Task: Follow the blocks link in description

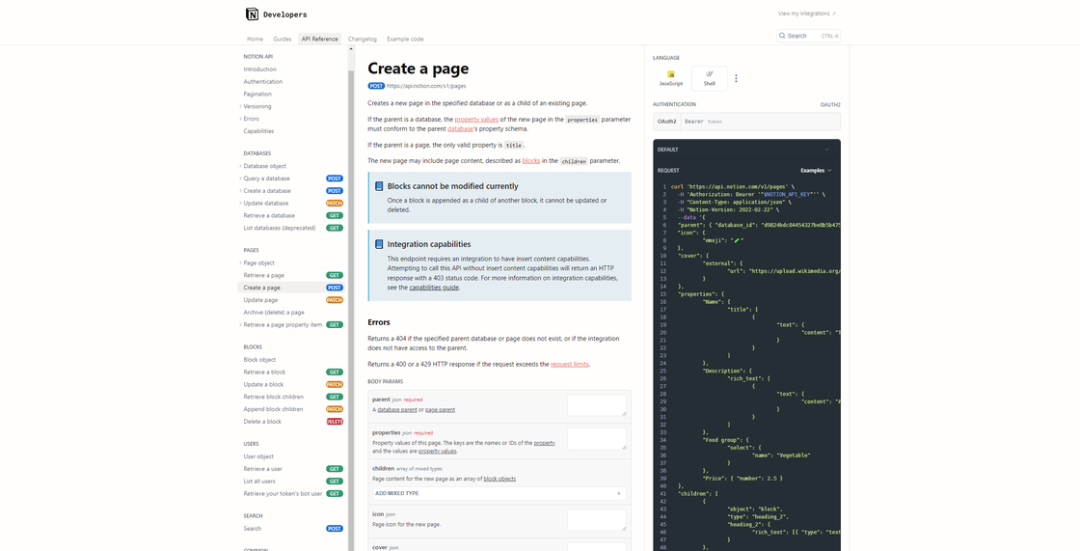Action: (531, 160)
